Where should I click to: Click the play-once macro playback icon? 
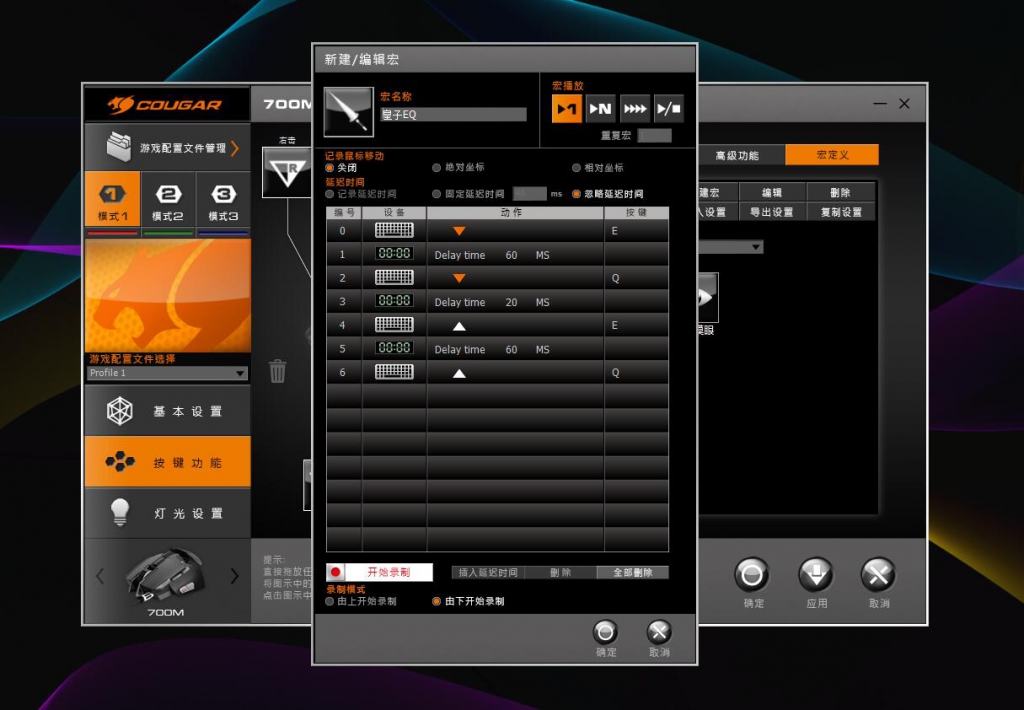tap(567, 108)
